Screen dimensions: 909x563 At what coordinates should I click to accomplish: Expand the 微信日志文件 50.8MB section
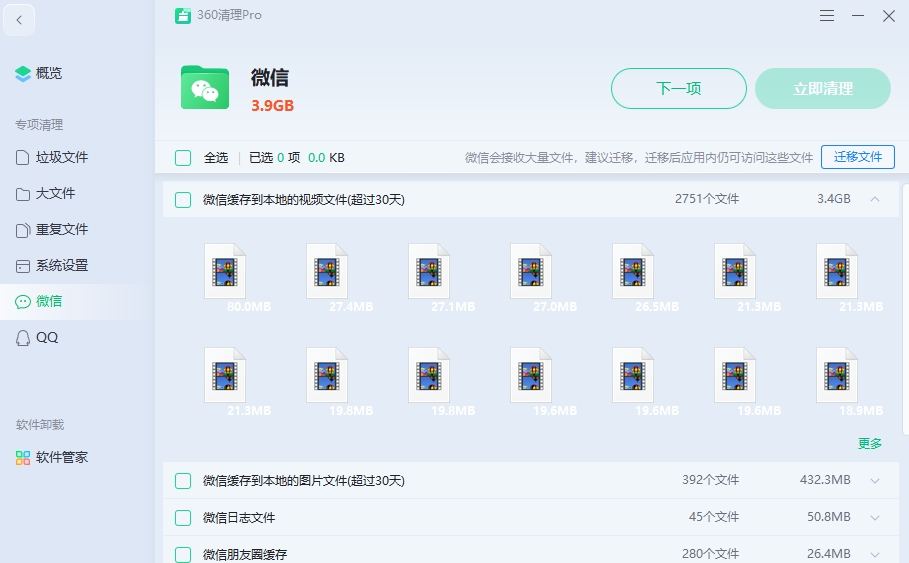point(875,518)
